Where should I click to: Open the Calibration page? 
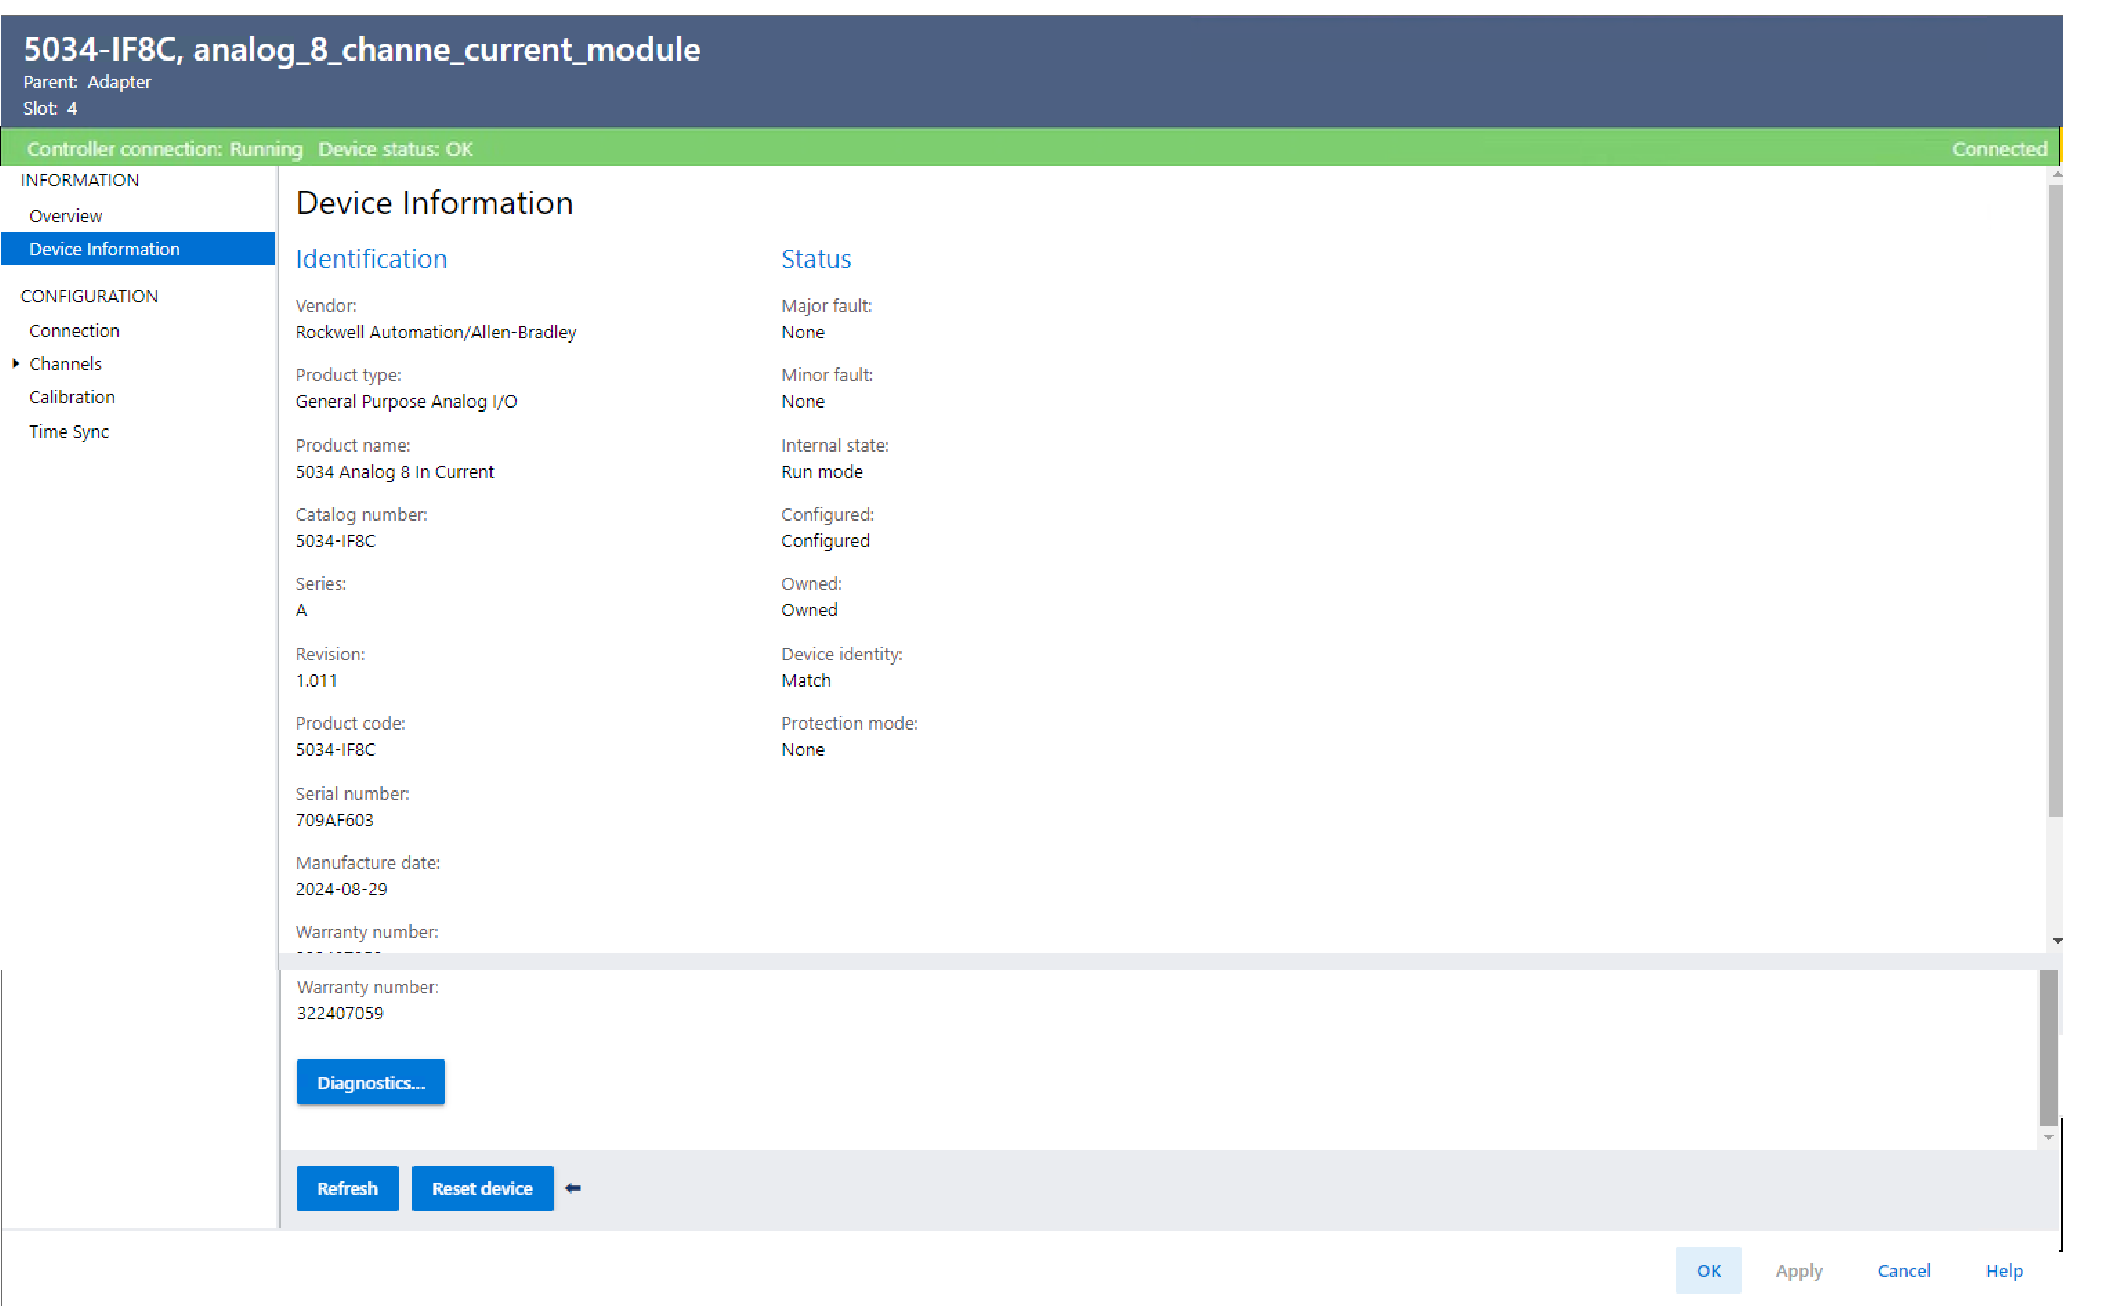(x=72, y=397)
